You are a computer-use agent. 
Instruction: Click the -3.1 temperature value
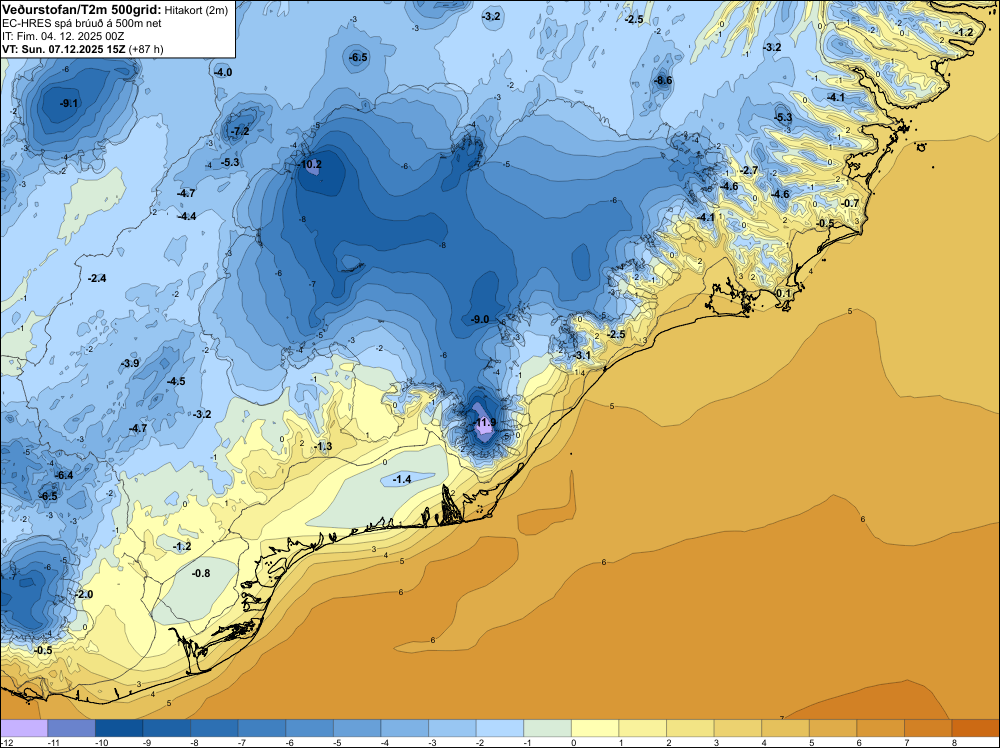[582, 355]
